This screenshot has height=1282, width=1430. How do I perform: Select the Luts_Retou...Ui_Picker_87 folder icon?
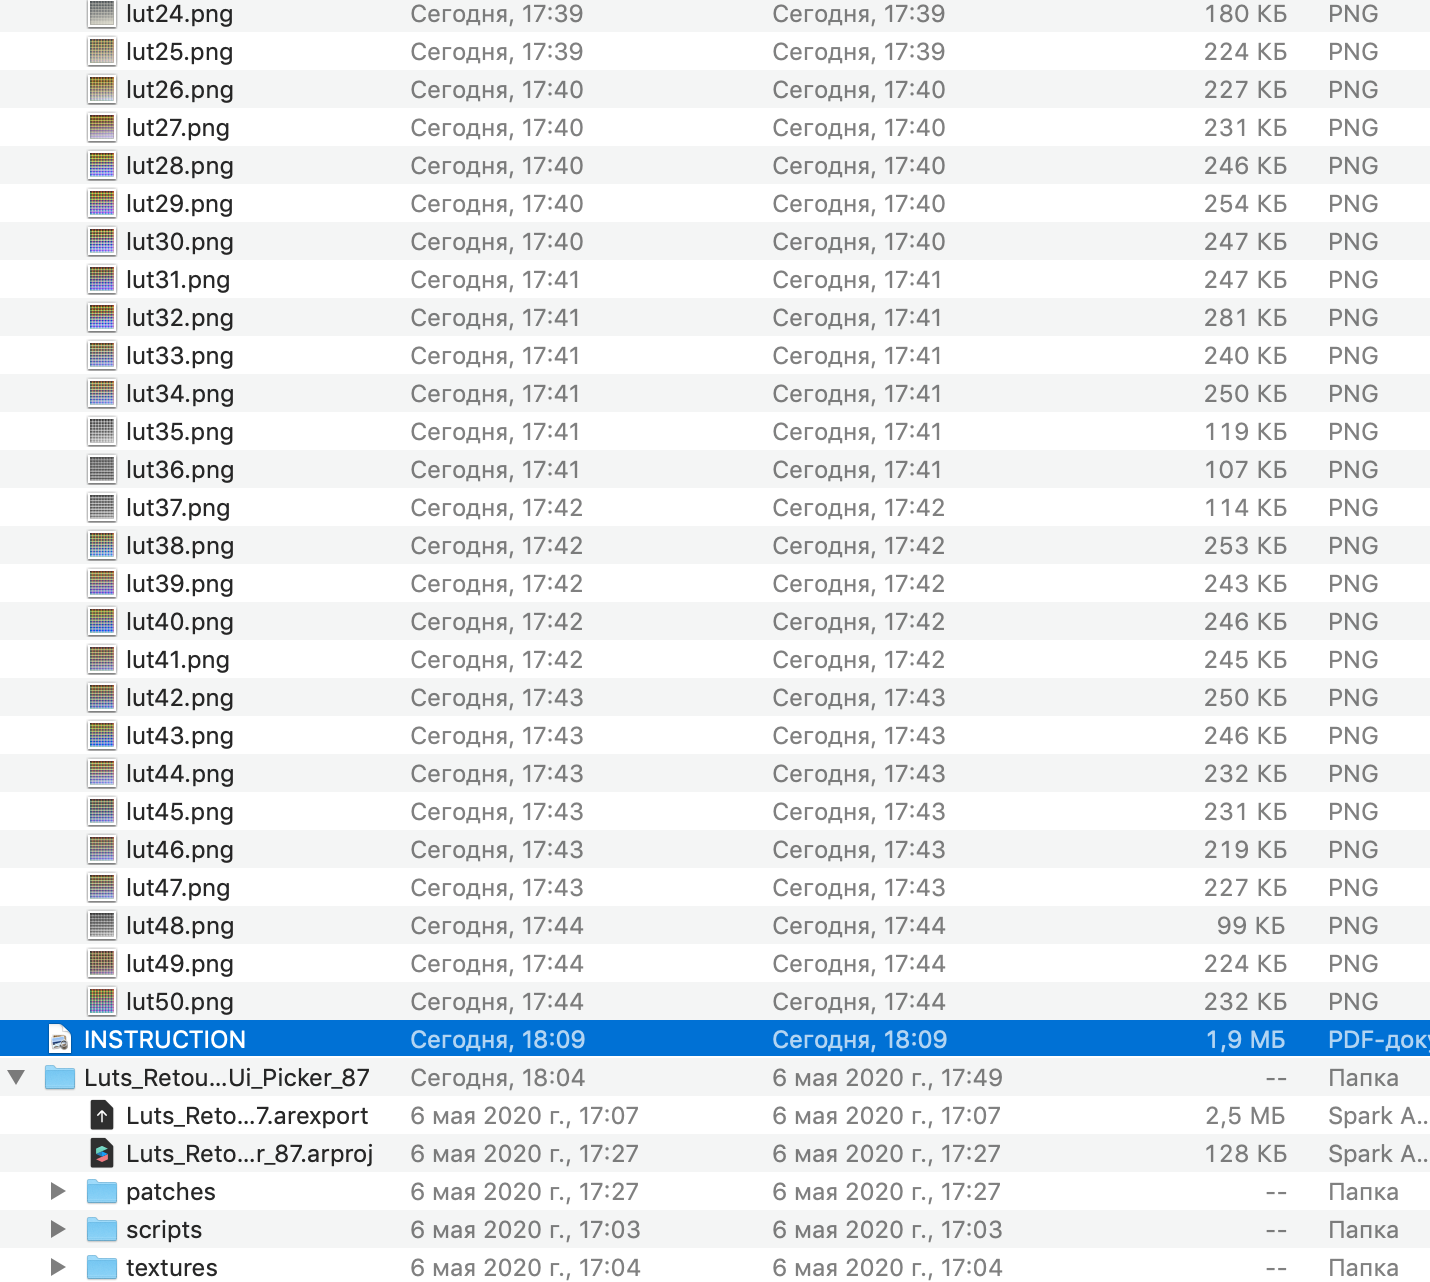[60, 1078]
